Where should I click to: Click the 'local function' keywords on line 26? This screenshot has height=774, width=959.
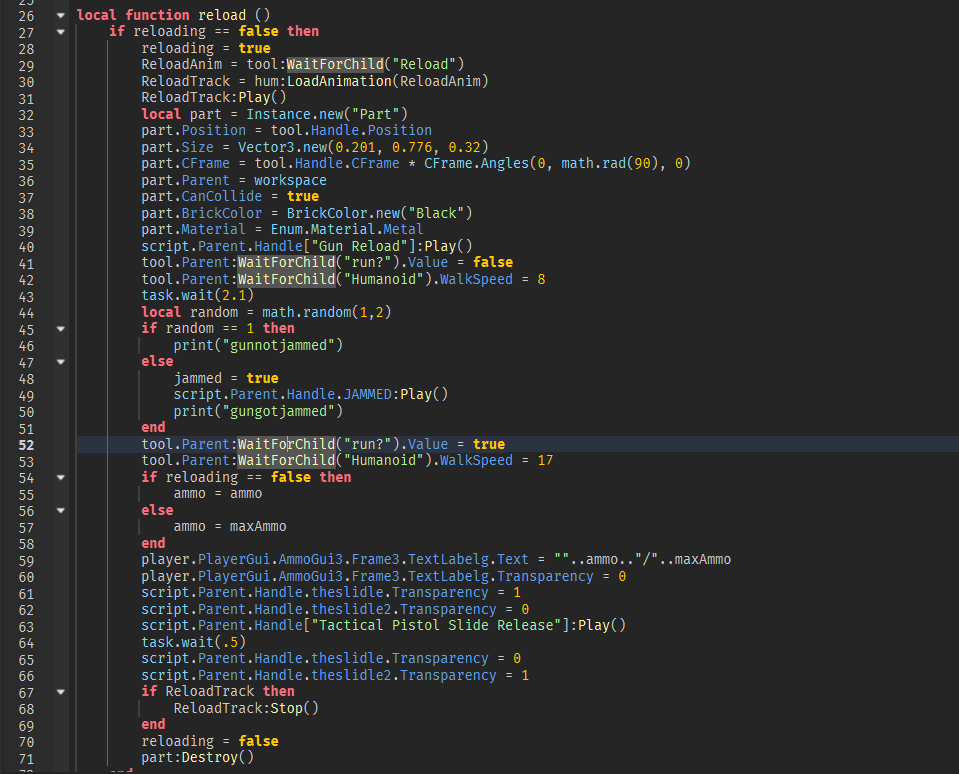click(133, 15)
